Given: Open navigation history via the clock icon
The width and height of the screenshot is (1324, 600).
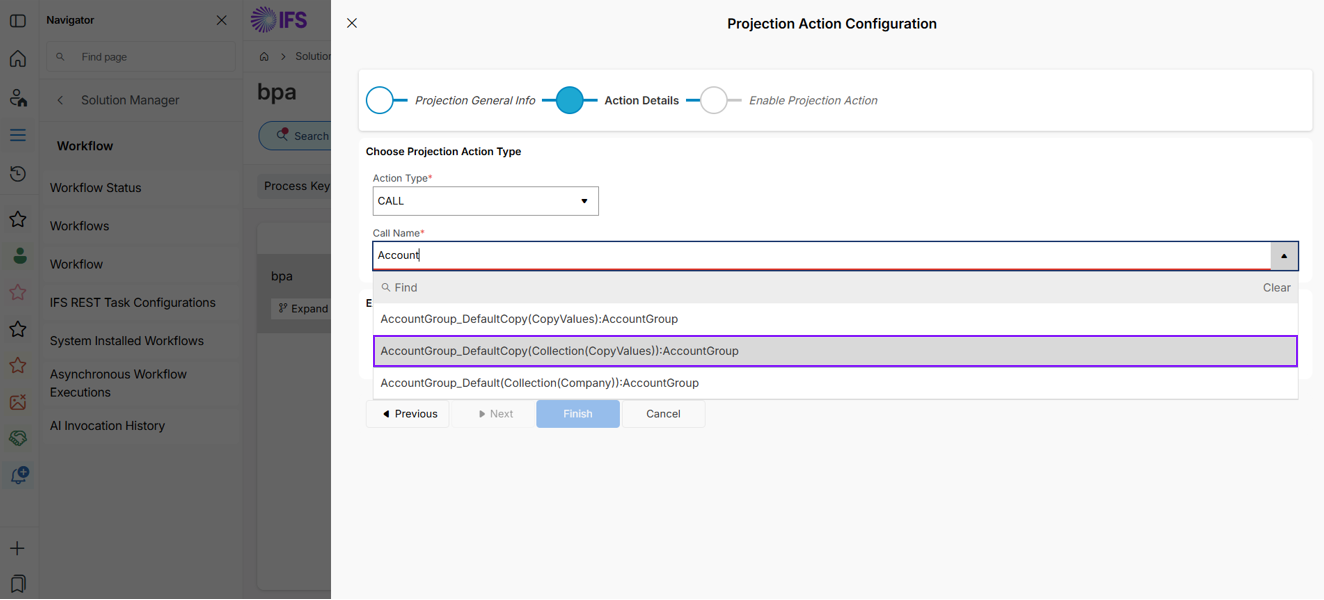Looking at the screenshot, I should tap(18, 173).
